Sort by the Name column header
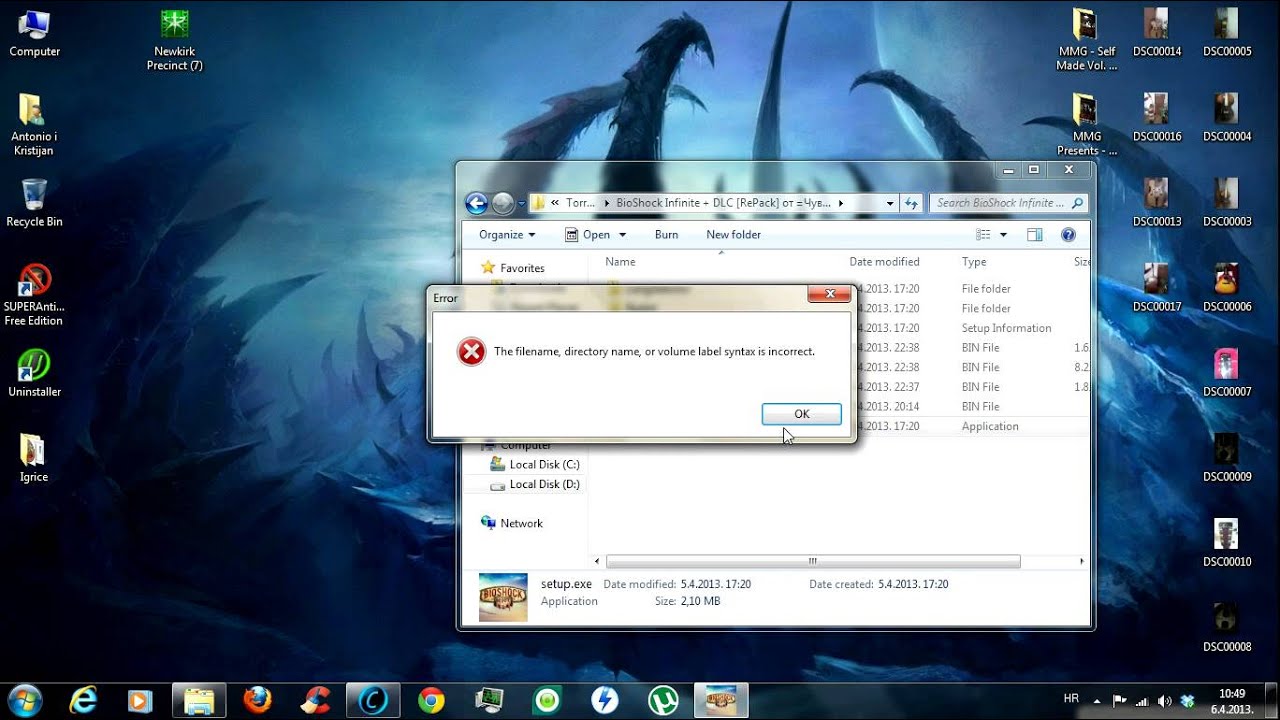1280x720 pixels. 620,262
